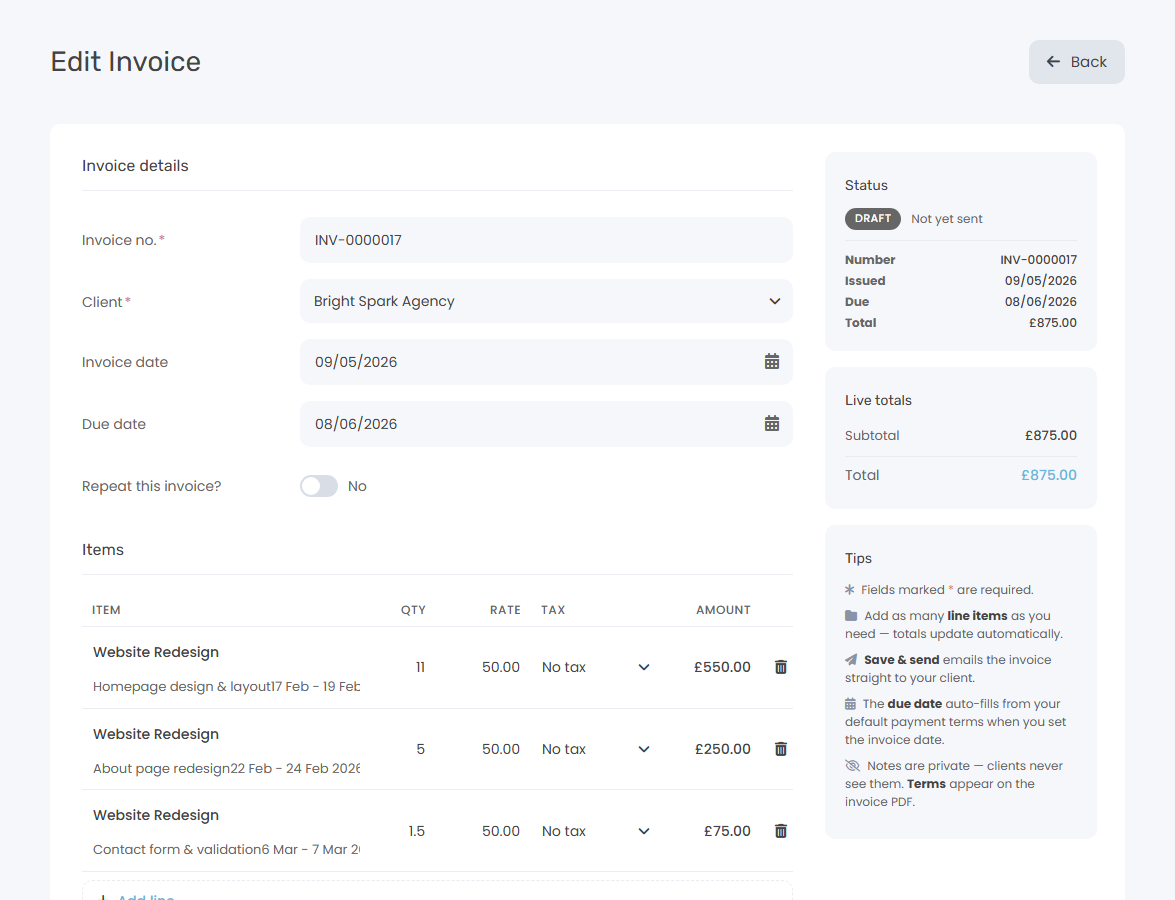Click Website Redesign name in £250.00 row
This screenshot has height=900, width=1175.
tap(156, 734)
